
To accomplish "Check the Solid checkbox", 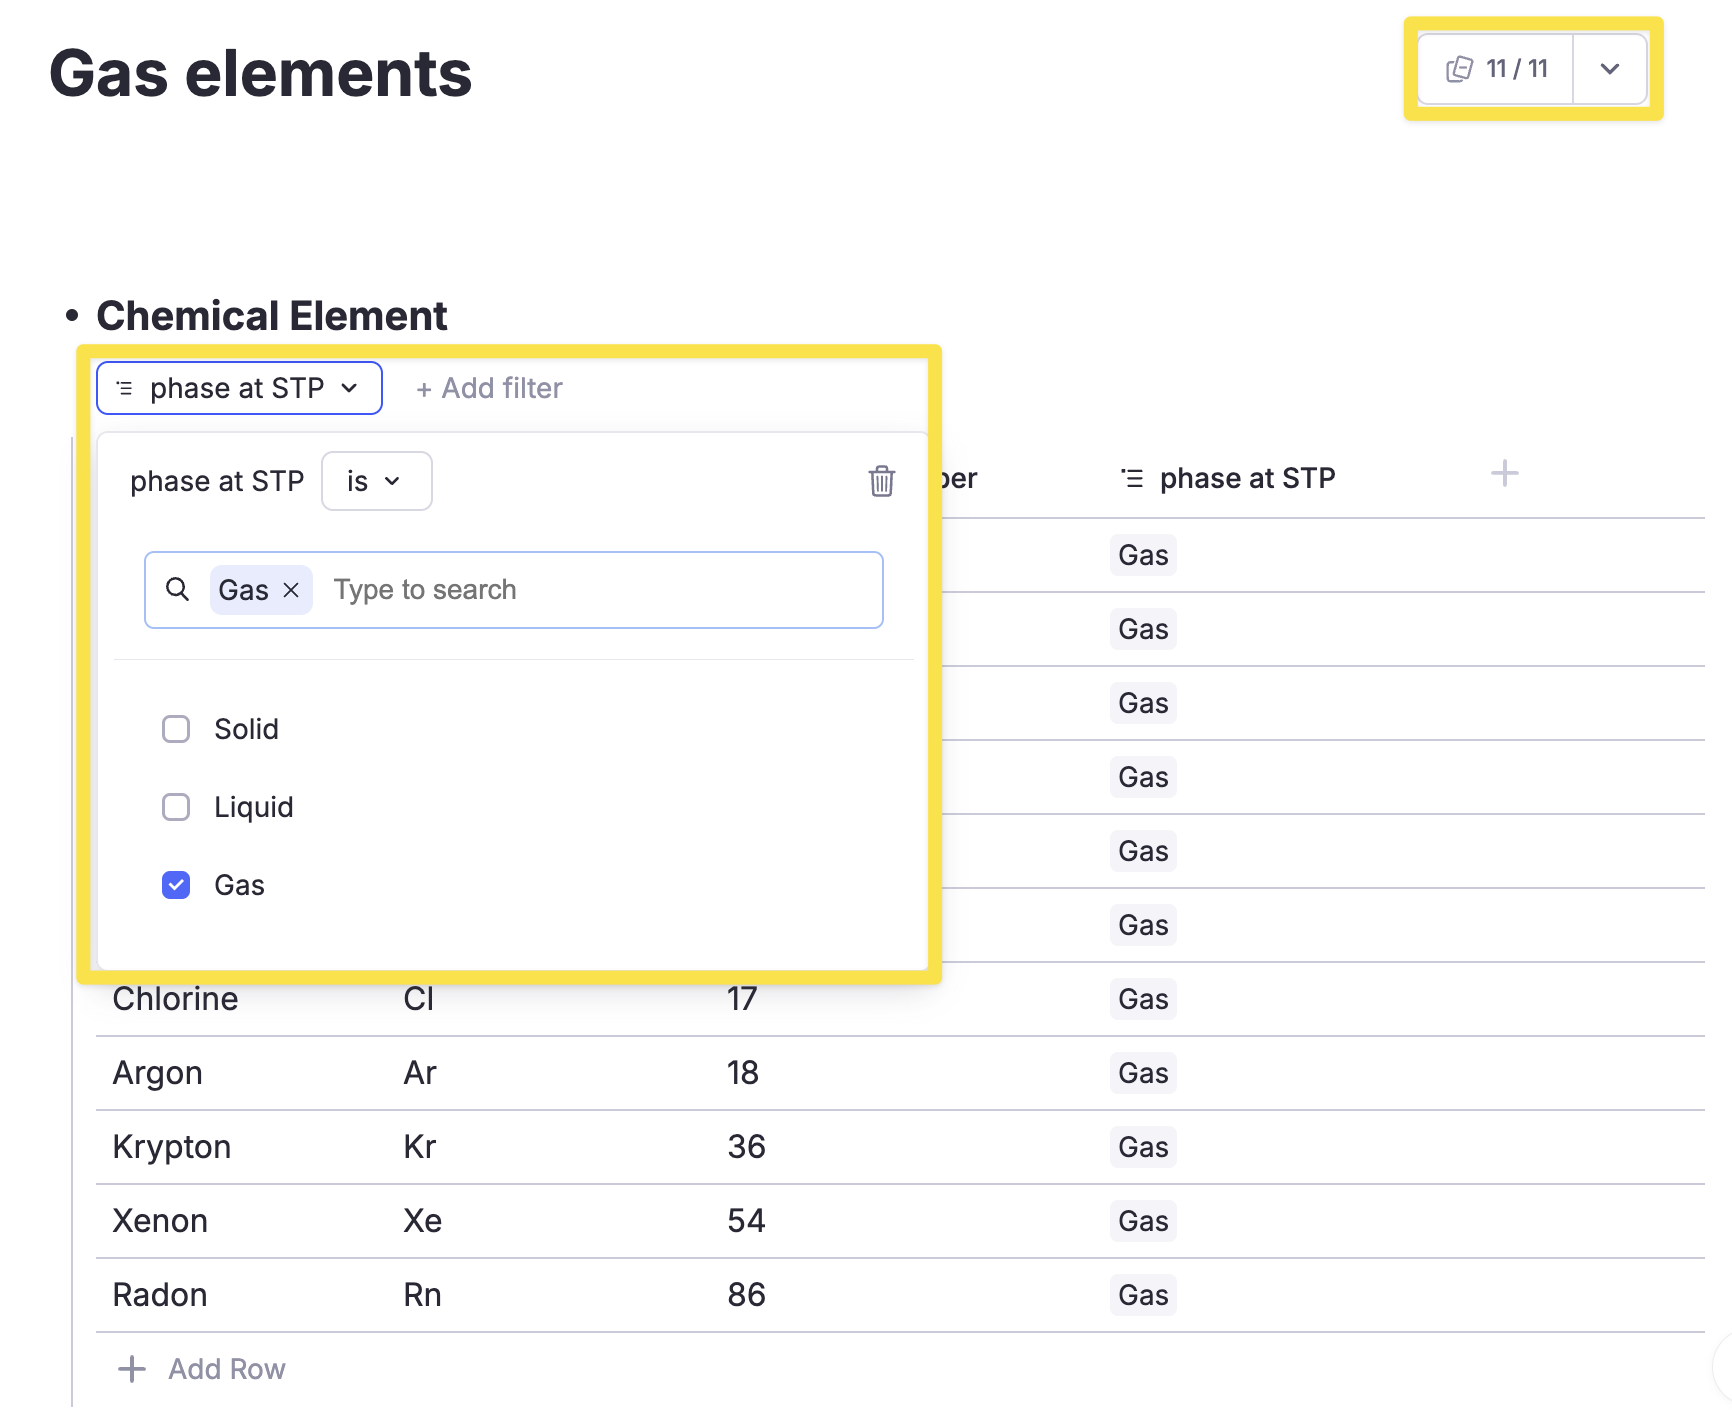I will coord(176,729).
